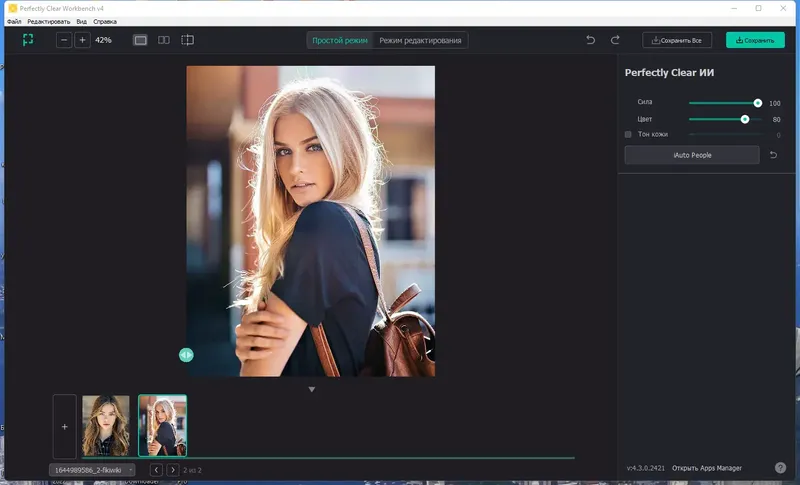The height and width of the screenshot is (485, 800).
Task: Select the split-view compare icon
Action: coord(187,40)
